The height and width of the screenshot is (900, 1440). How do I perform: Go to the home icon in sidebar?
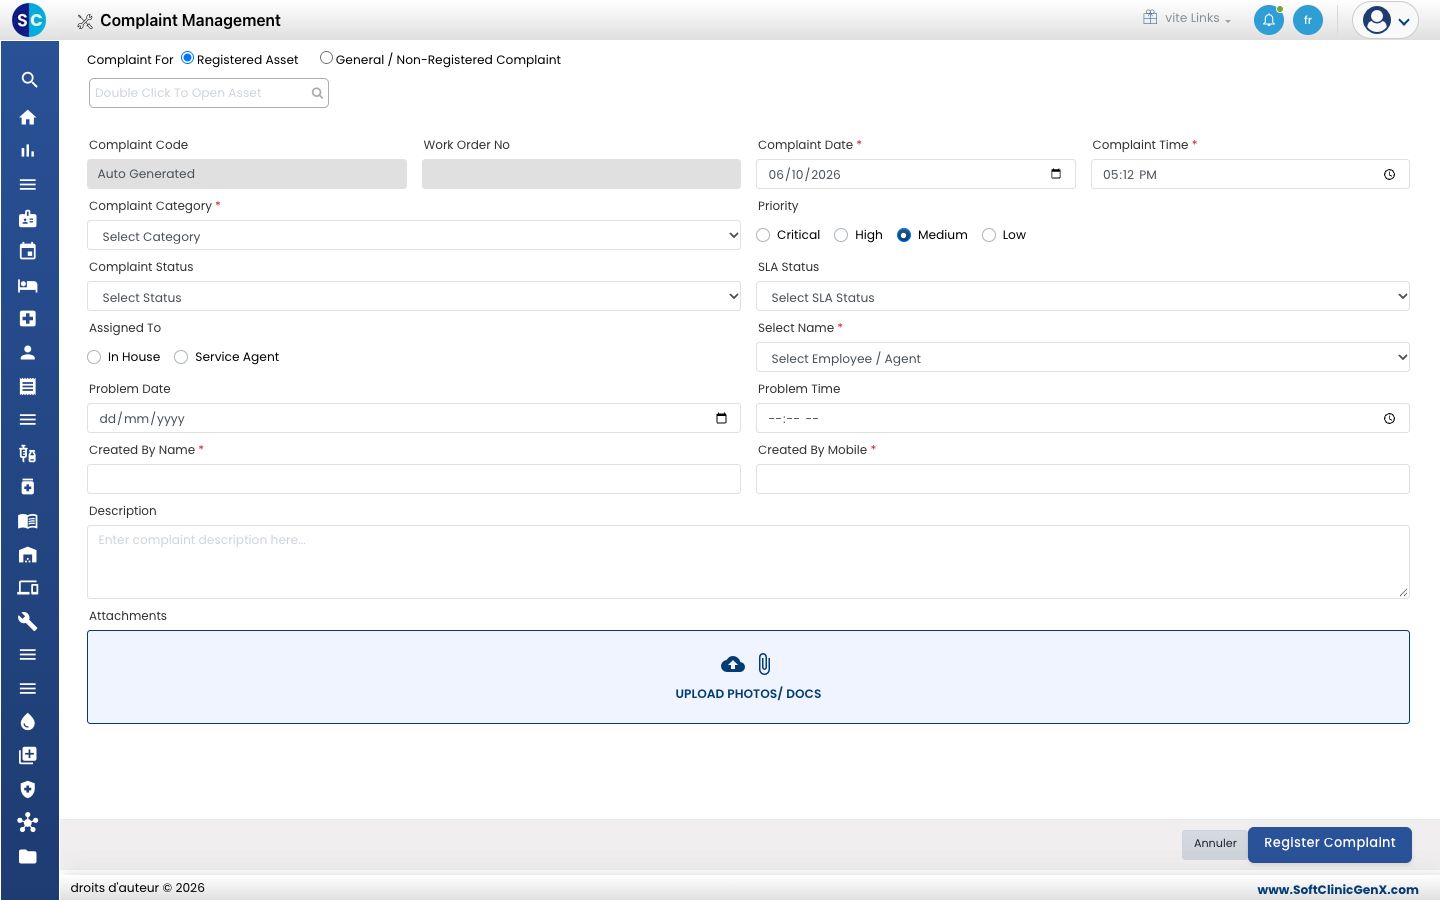click(x=28, y=117)
